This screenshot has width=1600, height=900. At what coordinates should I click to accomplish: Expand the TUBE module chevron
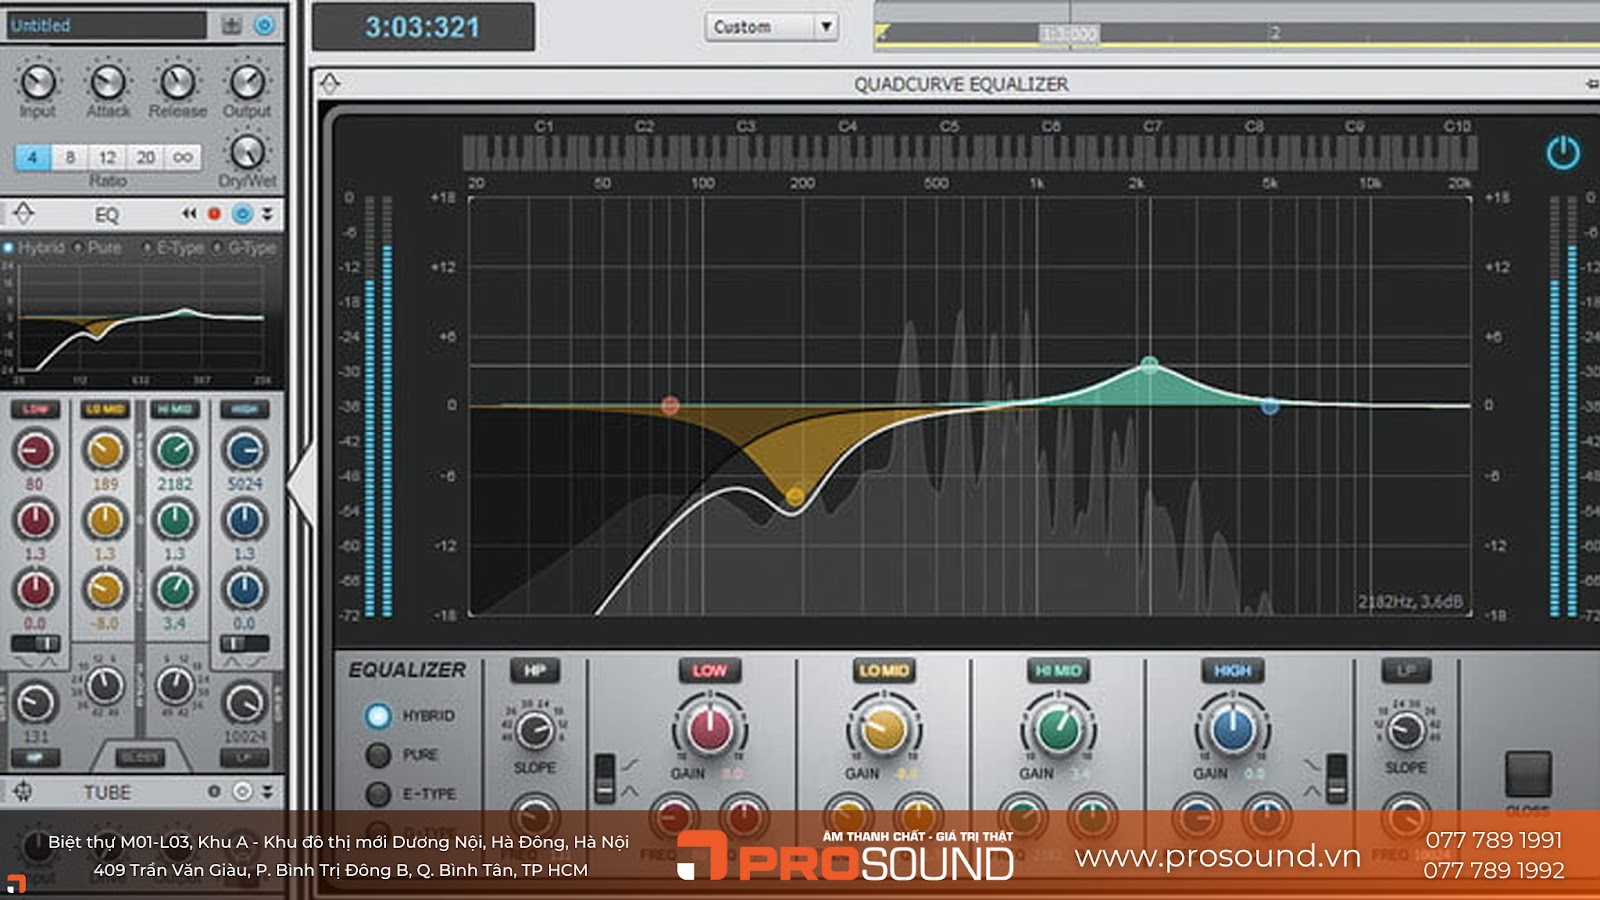click(267, 792)
